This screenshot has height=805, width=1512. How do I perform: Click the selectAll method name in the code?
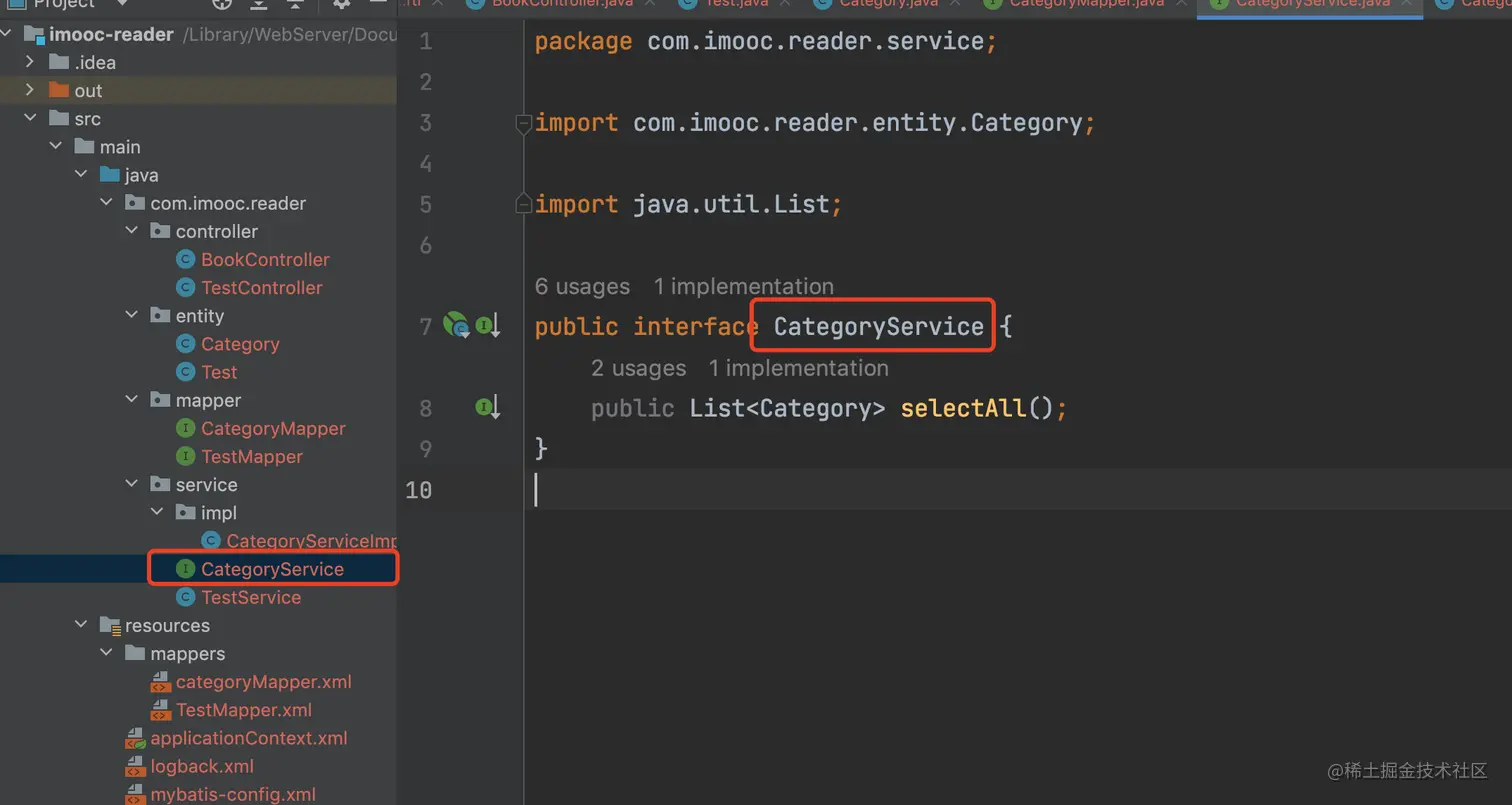click(964, 408)
